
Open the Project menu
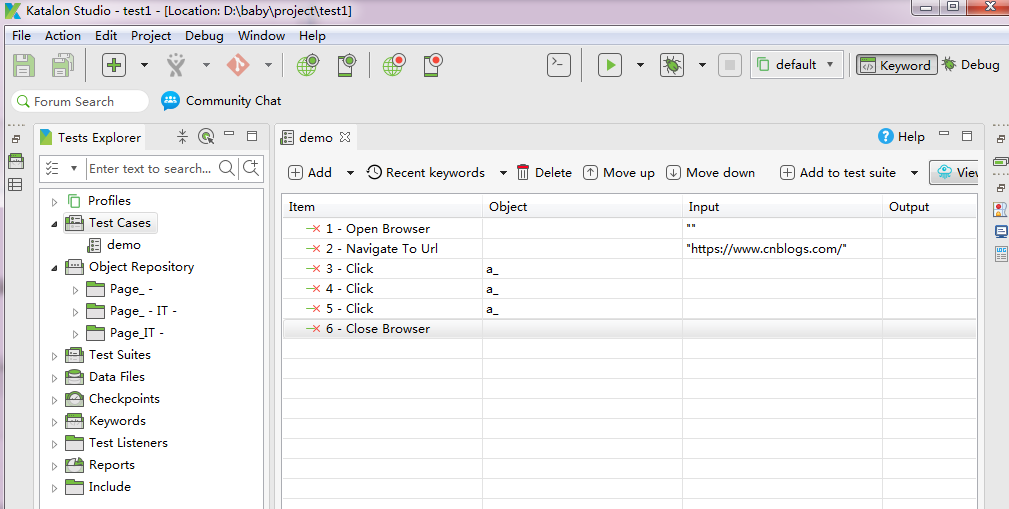pyautogui.click(x=151, y=36)
